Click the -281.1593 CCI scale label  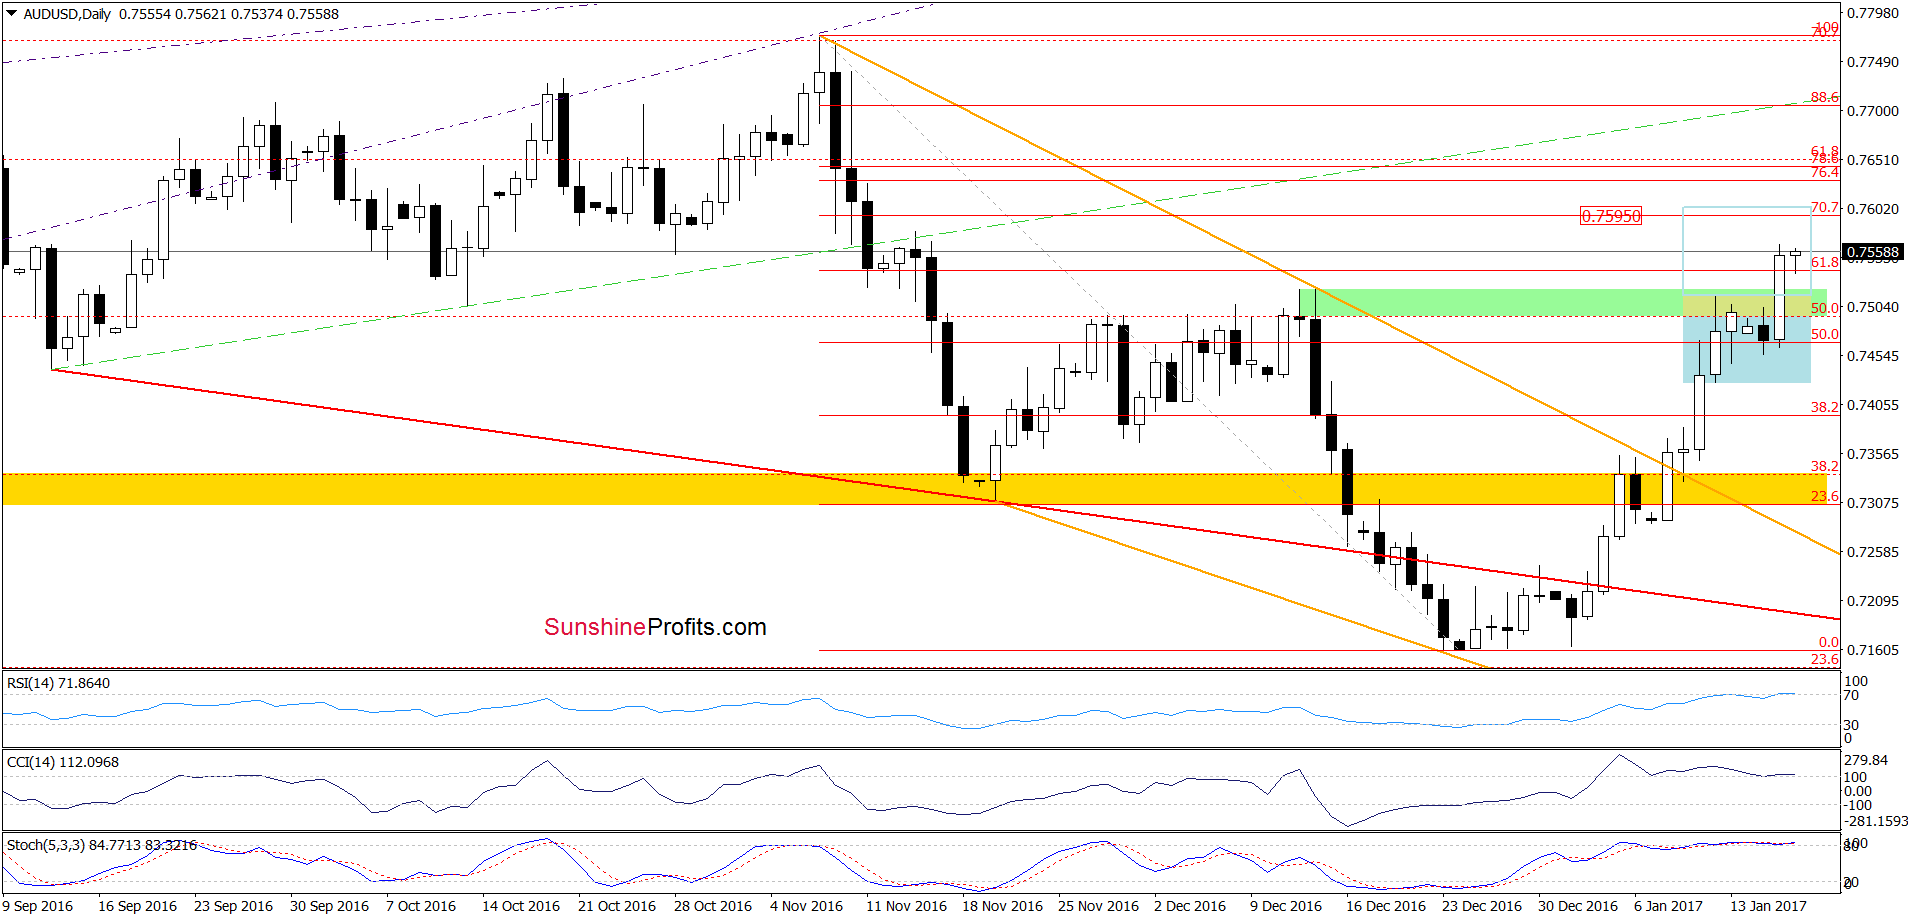click(x=1875, y=821)
